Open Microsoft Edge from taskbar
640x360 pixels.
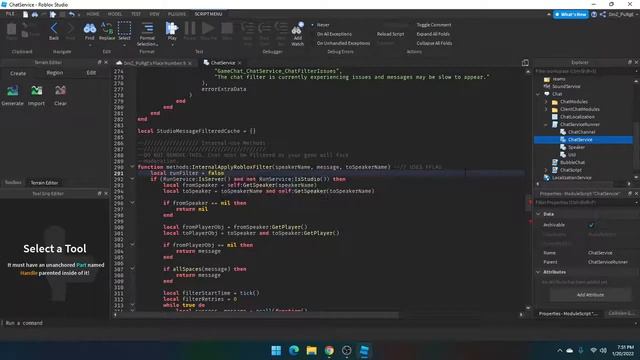(x=294, y=350)
